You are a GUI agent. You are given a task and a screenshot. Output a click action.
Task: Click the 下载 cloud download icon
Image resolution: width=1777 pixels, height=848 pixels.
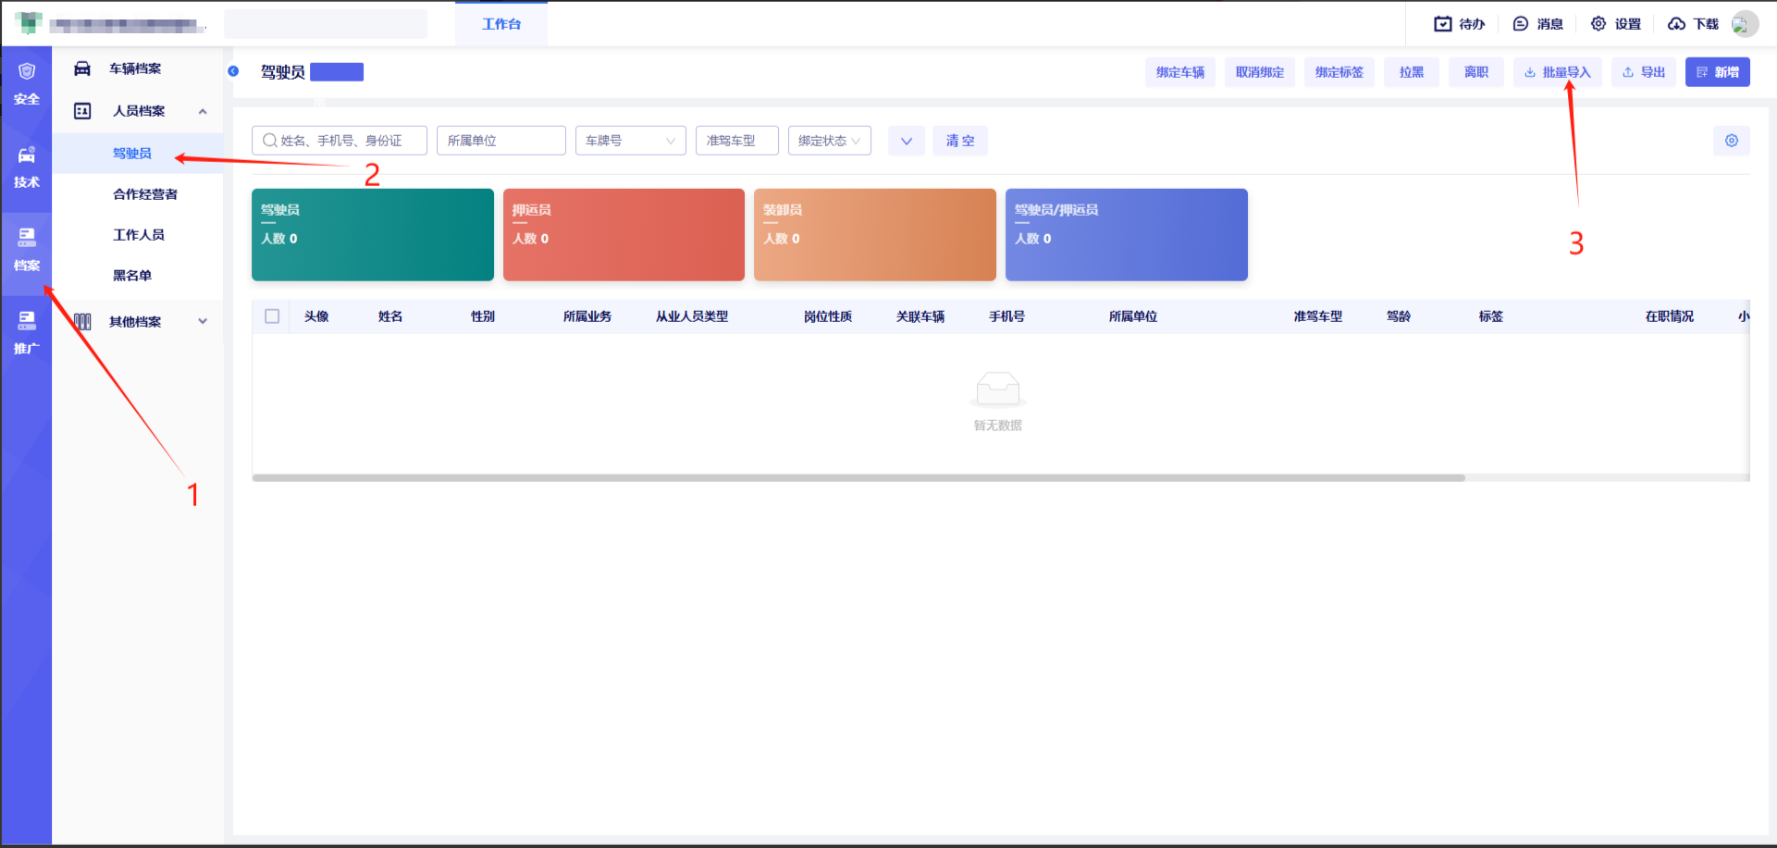1677,24
